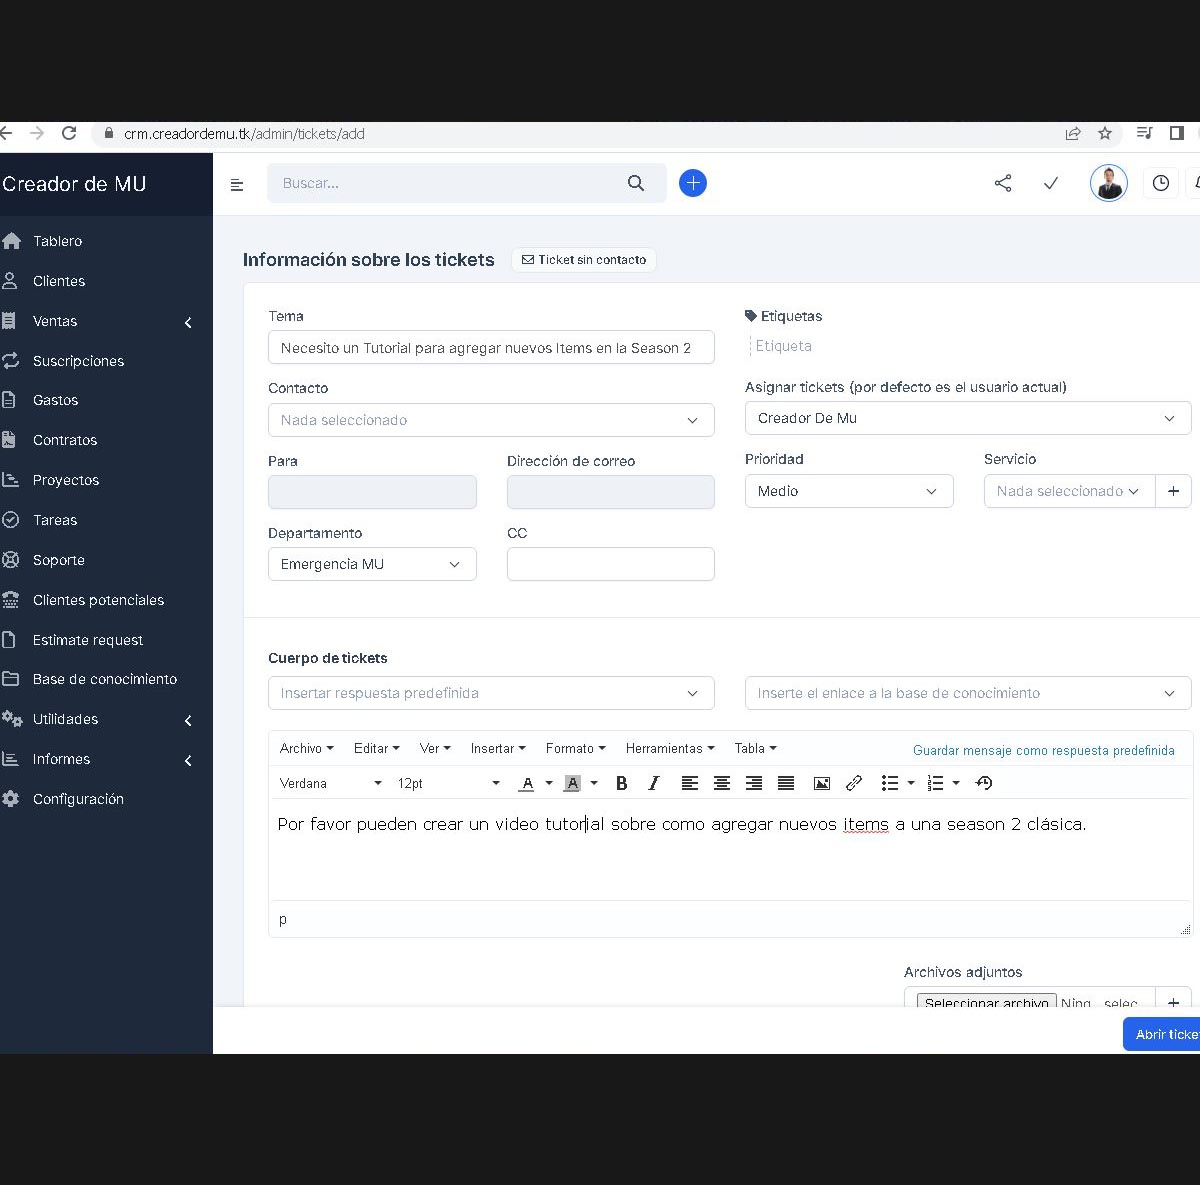1200x1185 pixels.
Task: Click the Tema subject input field
Action: (491, 347)
